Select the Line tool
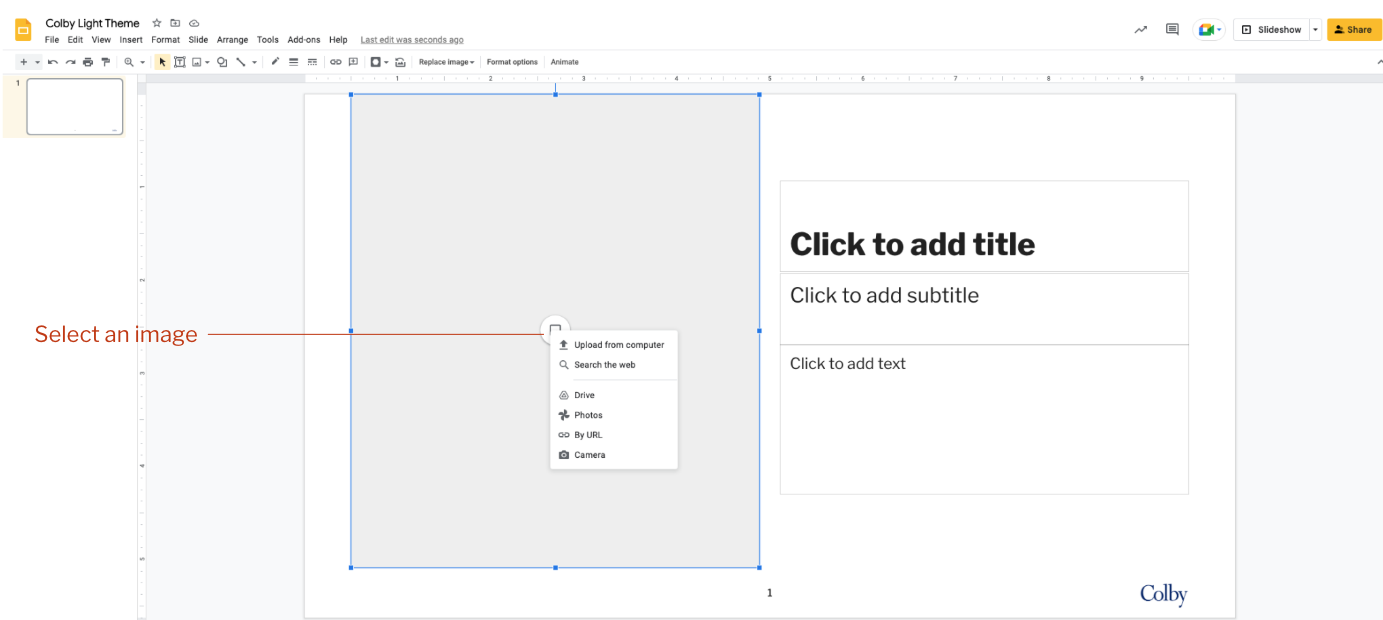 click(x=241, y=62)
